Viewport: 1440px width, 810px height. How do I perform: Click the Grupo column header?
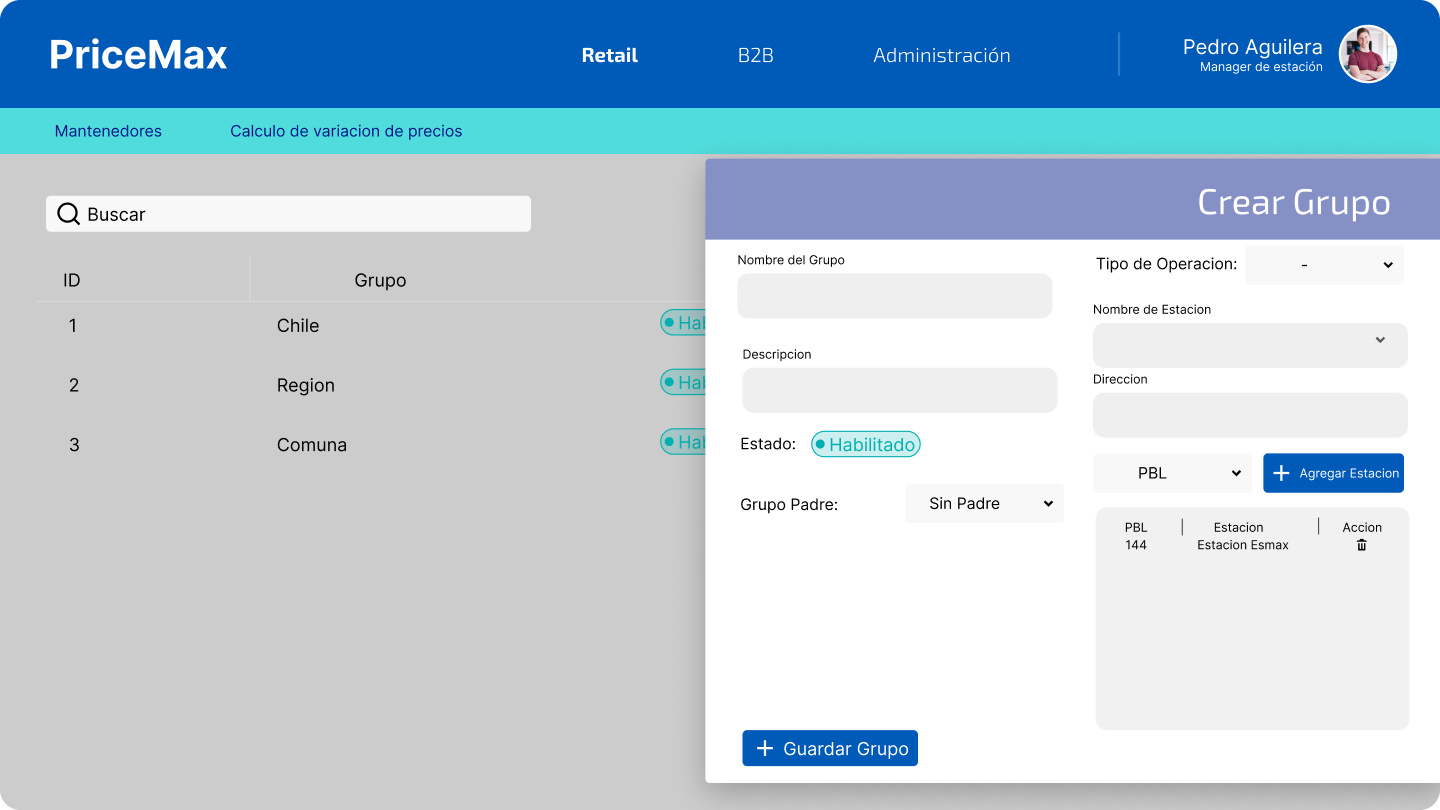[x=380, y=280]
